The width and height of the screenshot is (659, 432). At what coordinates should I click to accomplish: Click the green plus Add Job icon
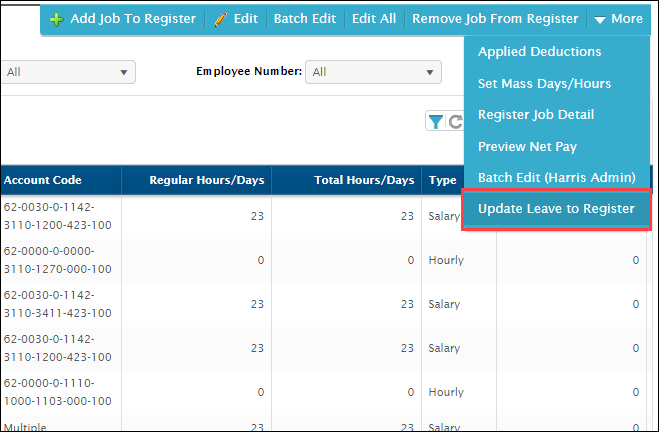(56, 19)
